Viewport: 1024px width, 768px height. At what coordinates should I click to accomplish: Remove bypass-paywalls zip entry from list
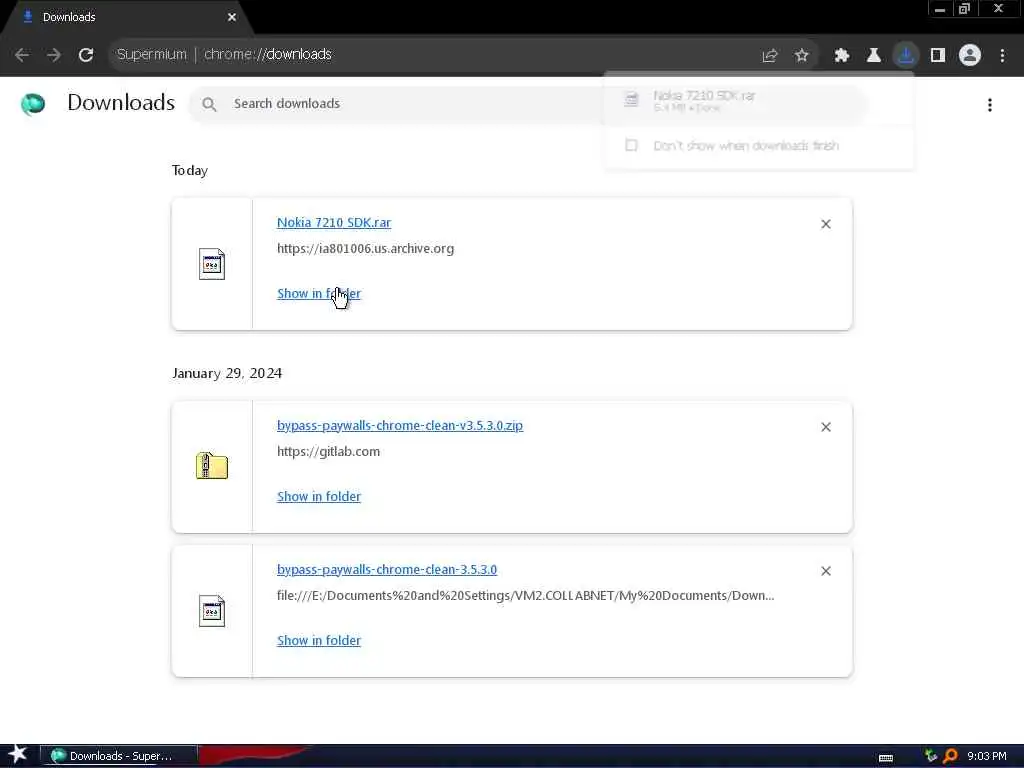826,427
